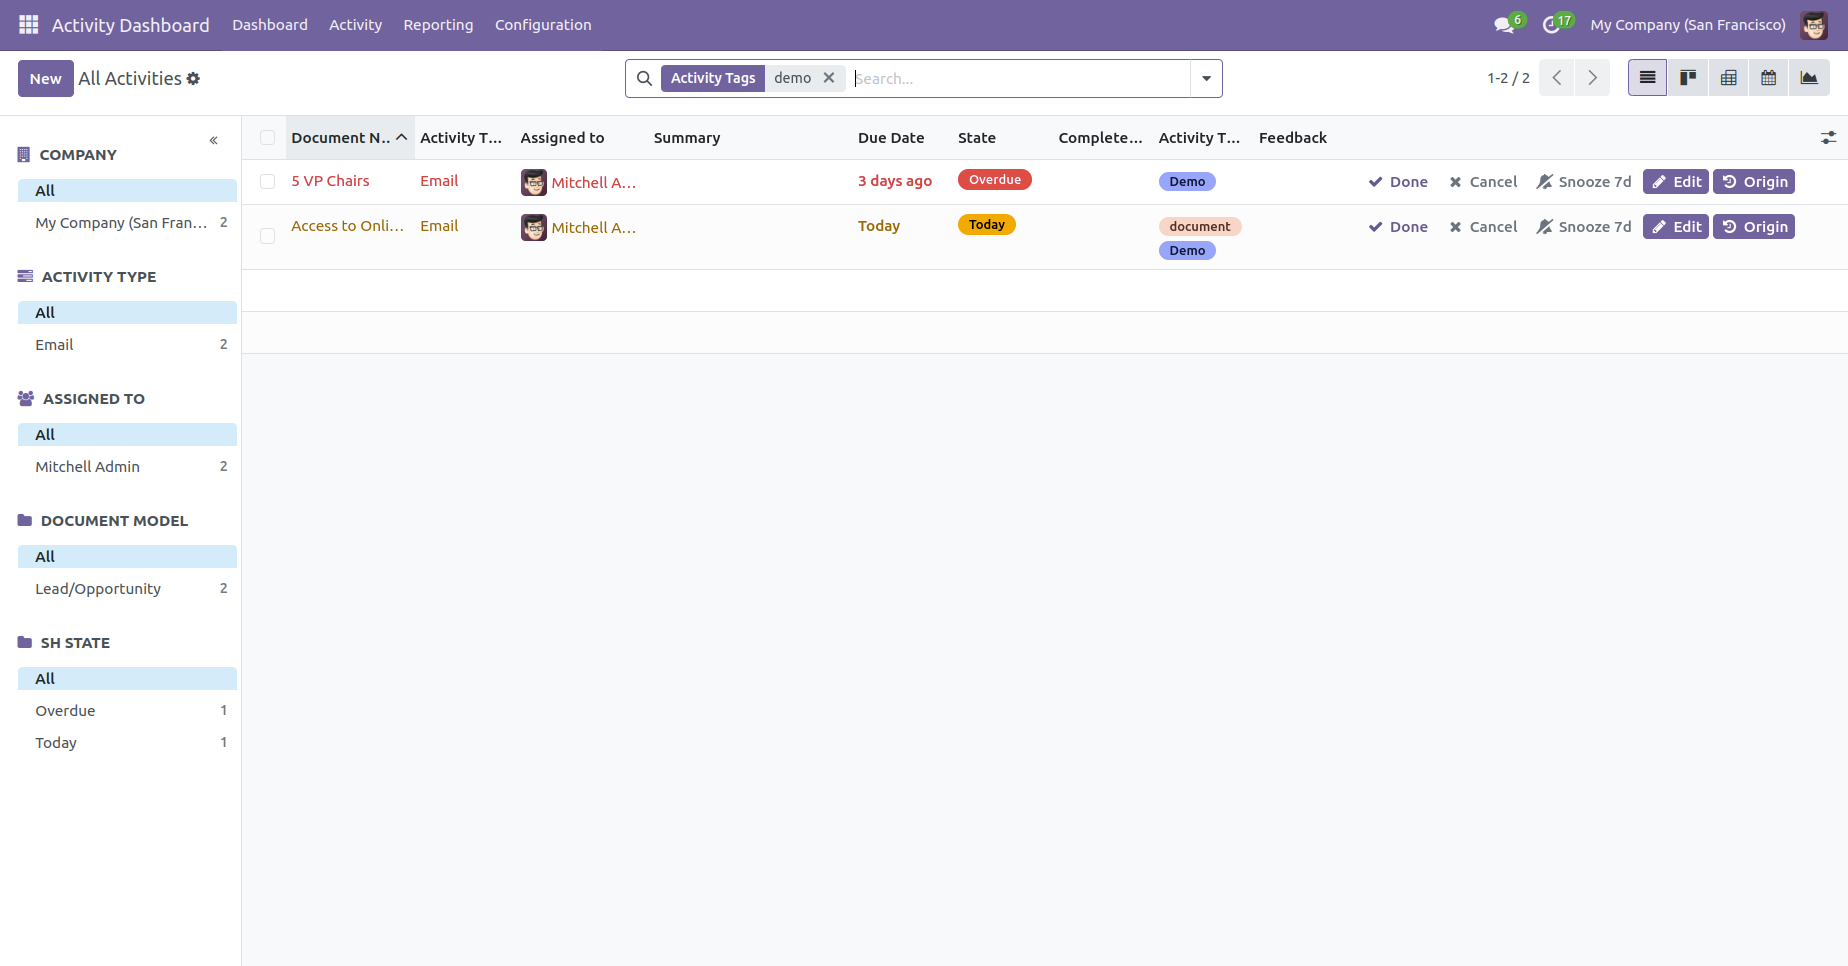Collapse the filter sidebar panel
1848x966 pixels.
click(x=214, y=141)
